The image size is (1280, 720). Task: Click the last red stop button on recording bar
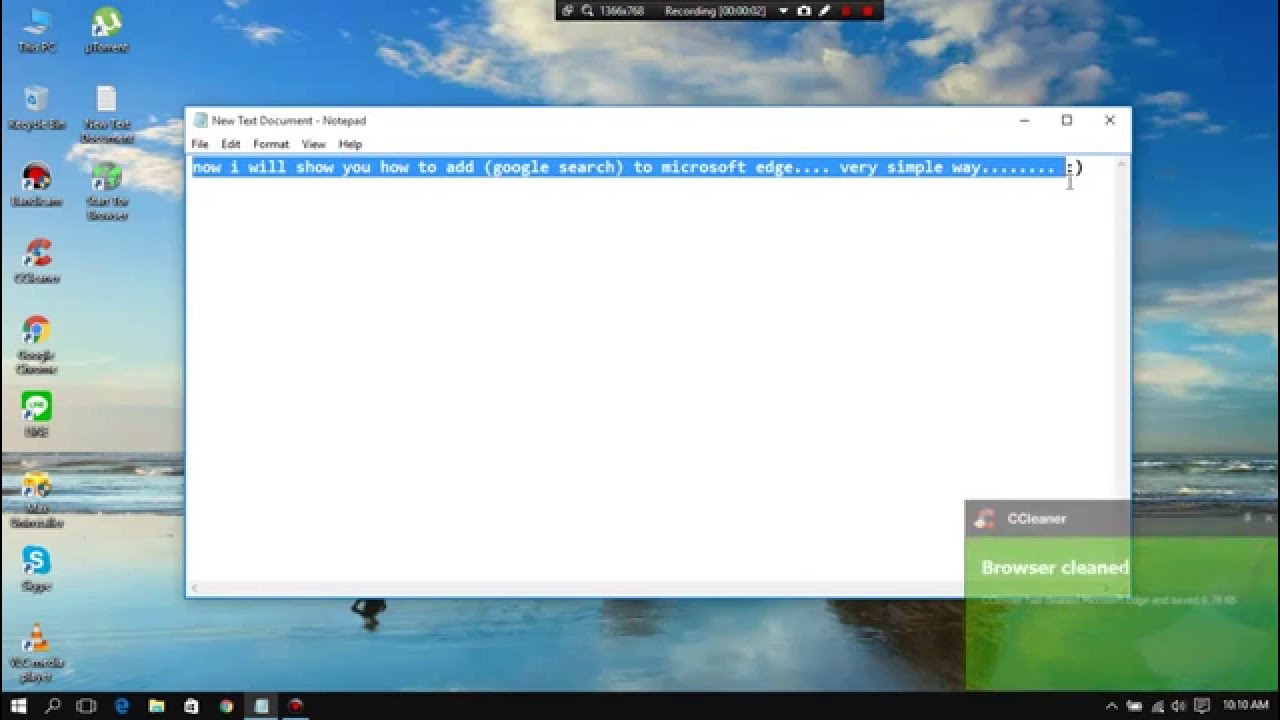pyautogui.click(x=867, y=11)
